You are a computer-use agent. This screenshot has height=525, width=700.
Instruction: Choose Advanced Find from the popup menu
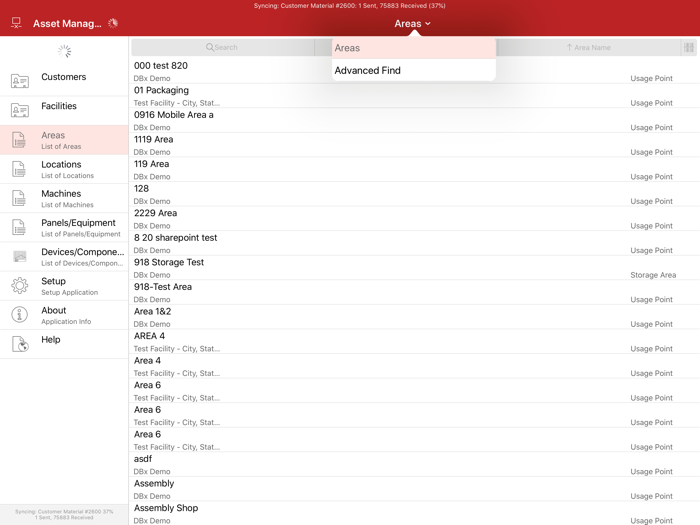(414, 71)
